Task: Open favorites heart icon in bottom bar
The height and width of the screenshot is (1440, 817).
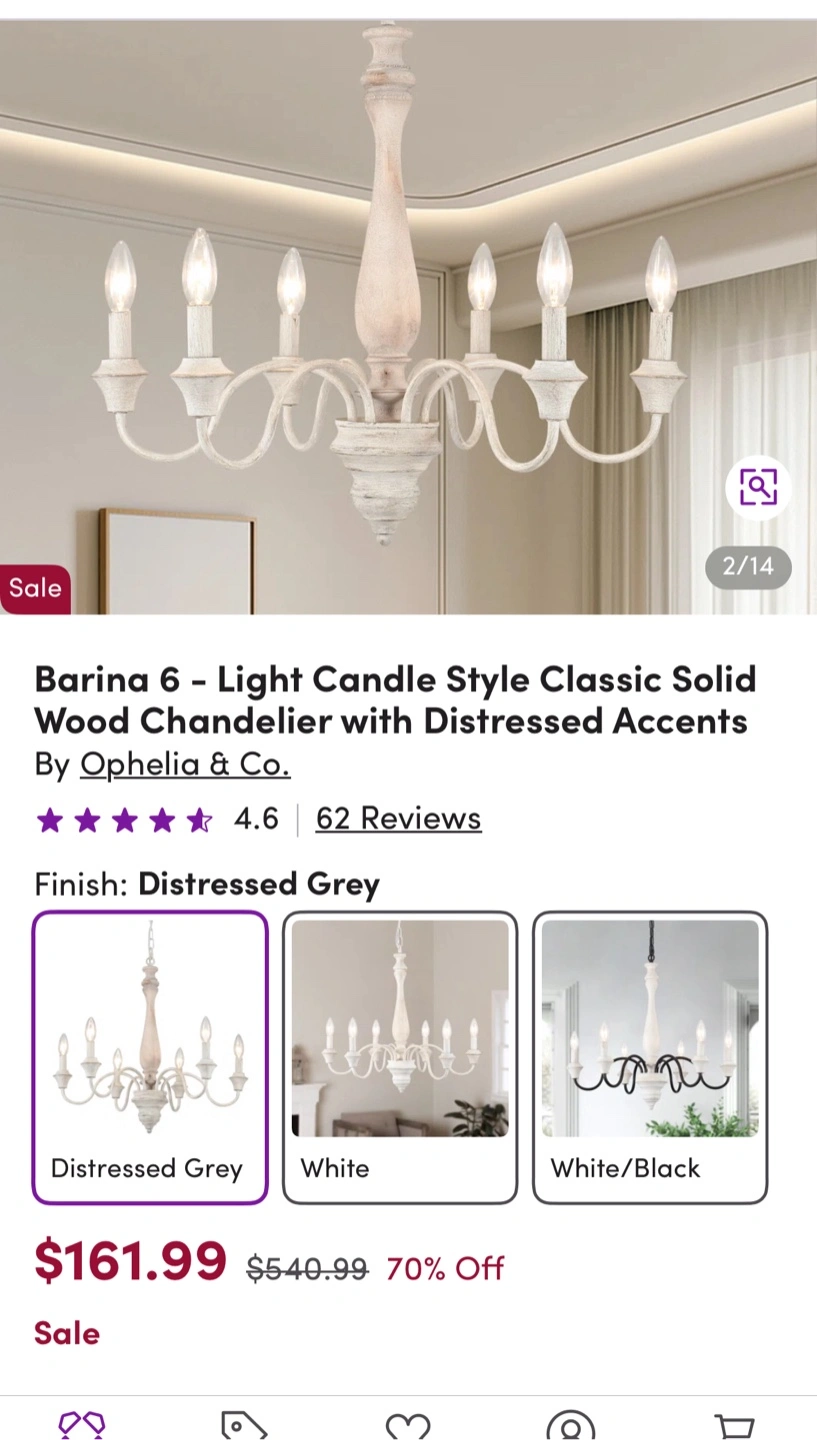Action: pos(408,1425)
